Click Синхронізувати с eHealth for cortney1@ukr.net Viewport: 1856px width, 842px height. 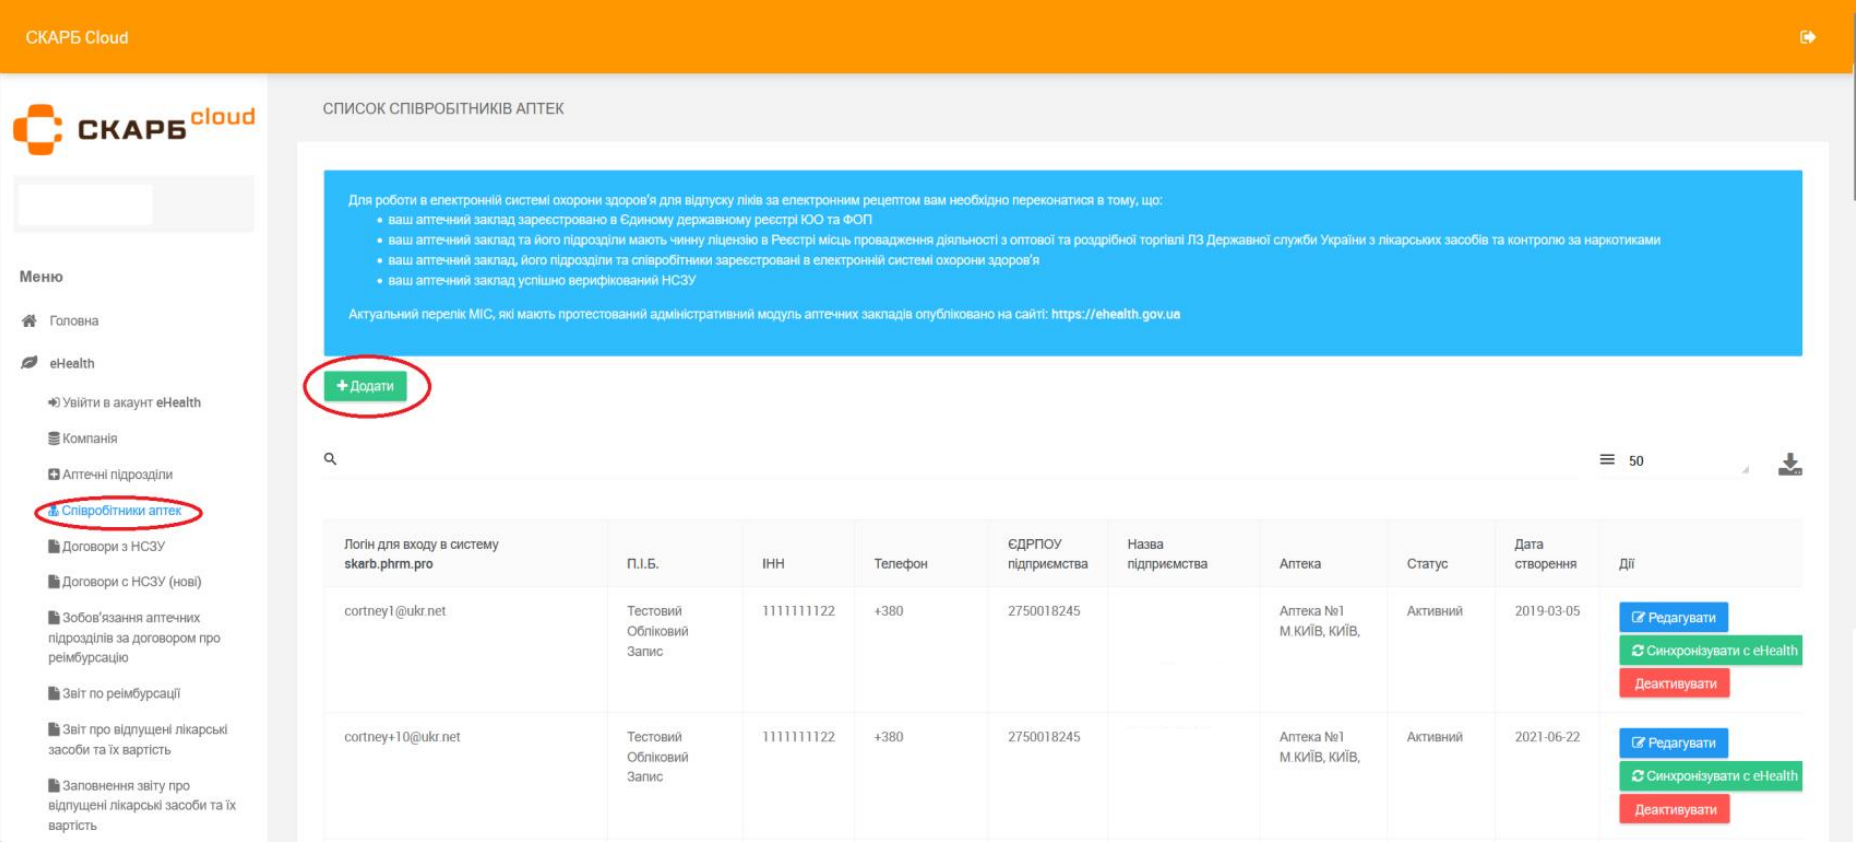pos(1711,650)
